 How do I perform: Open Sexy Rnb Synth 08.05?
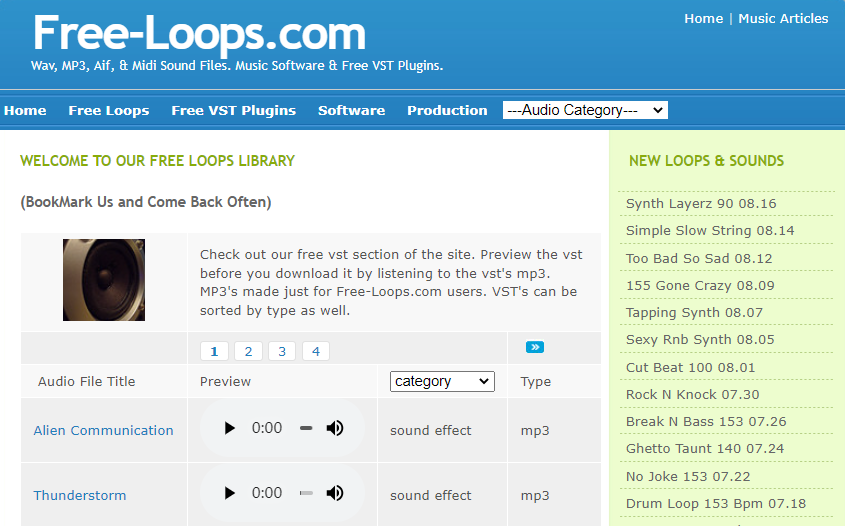[x=700, y=340]
